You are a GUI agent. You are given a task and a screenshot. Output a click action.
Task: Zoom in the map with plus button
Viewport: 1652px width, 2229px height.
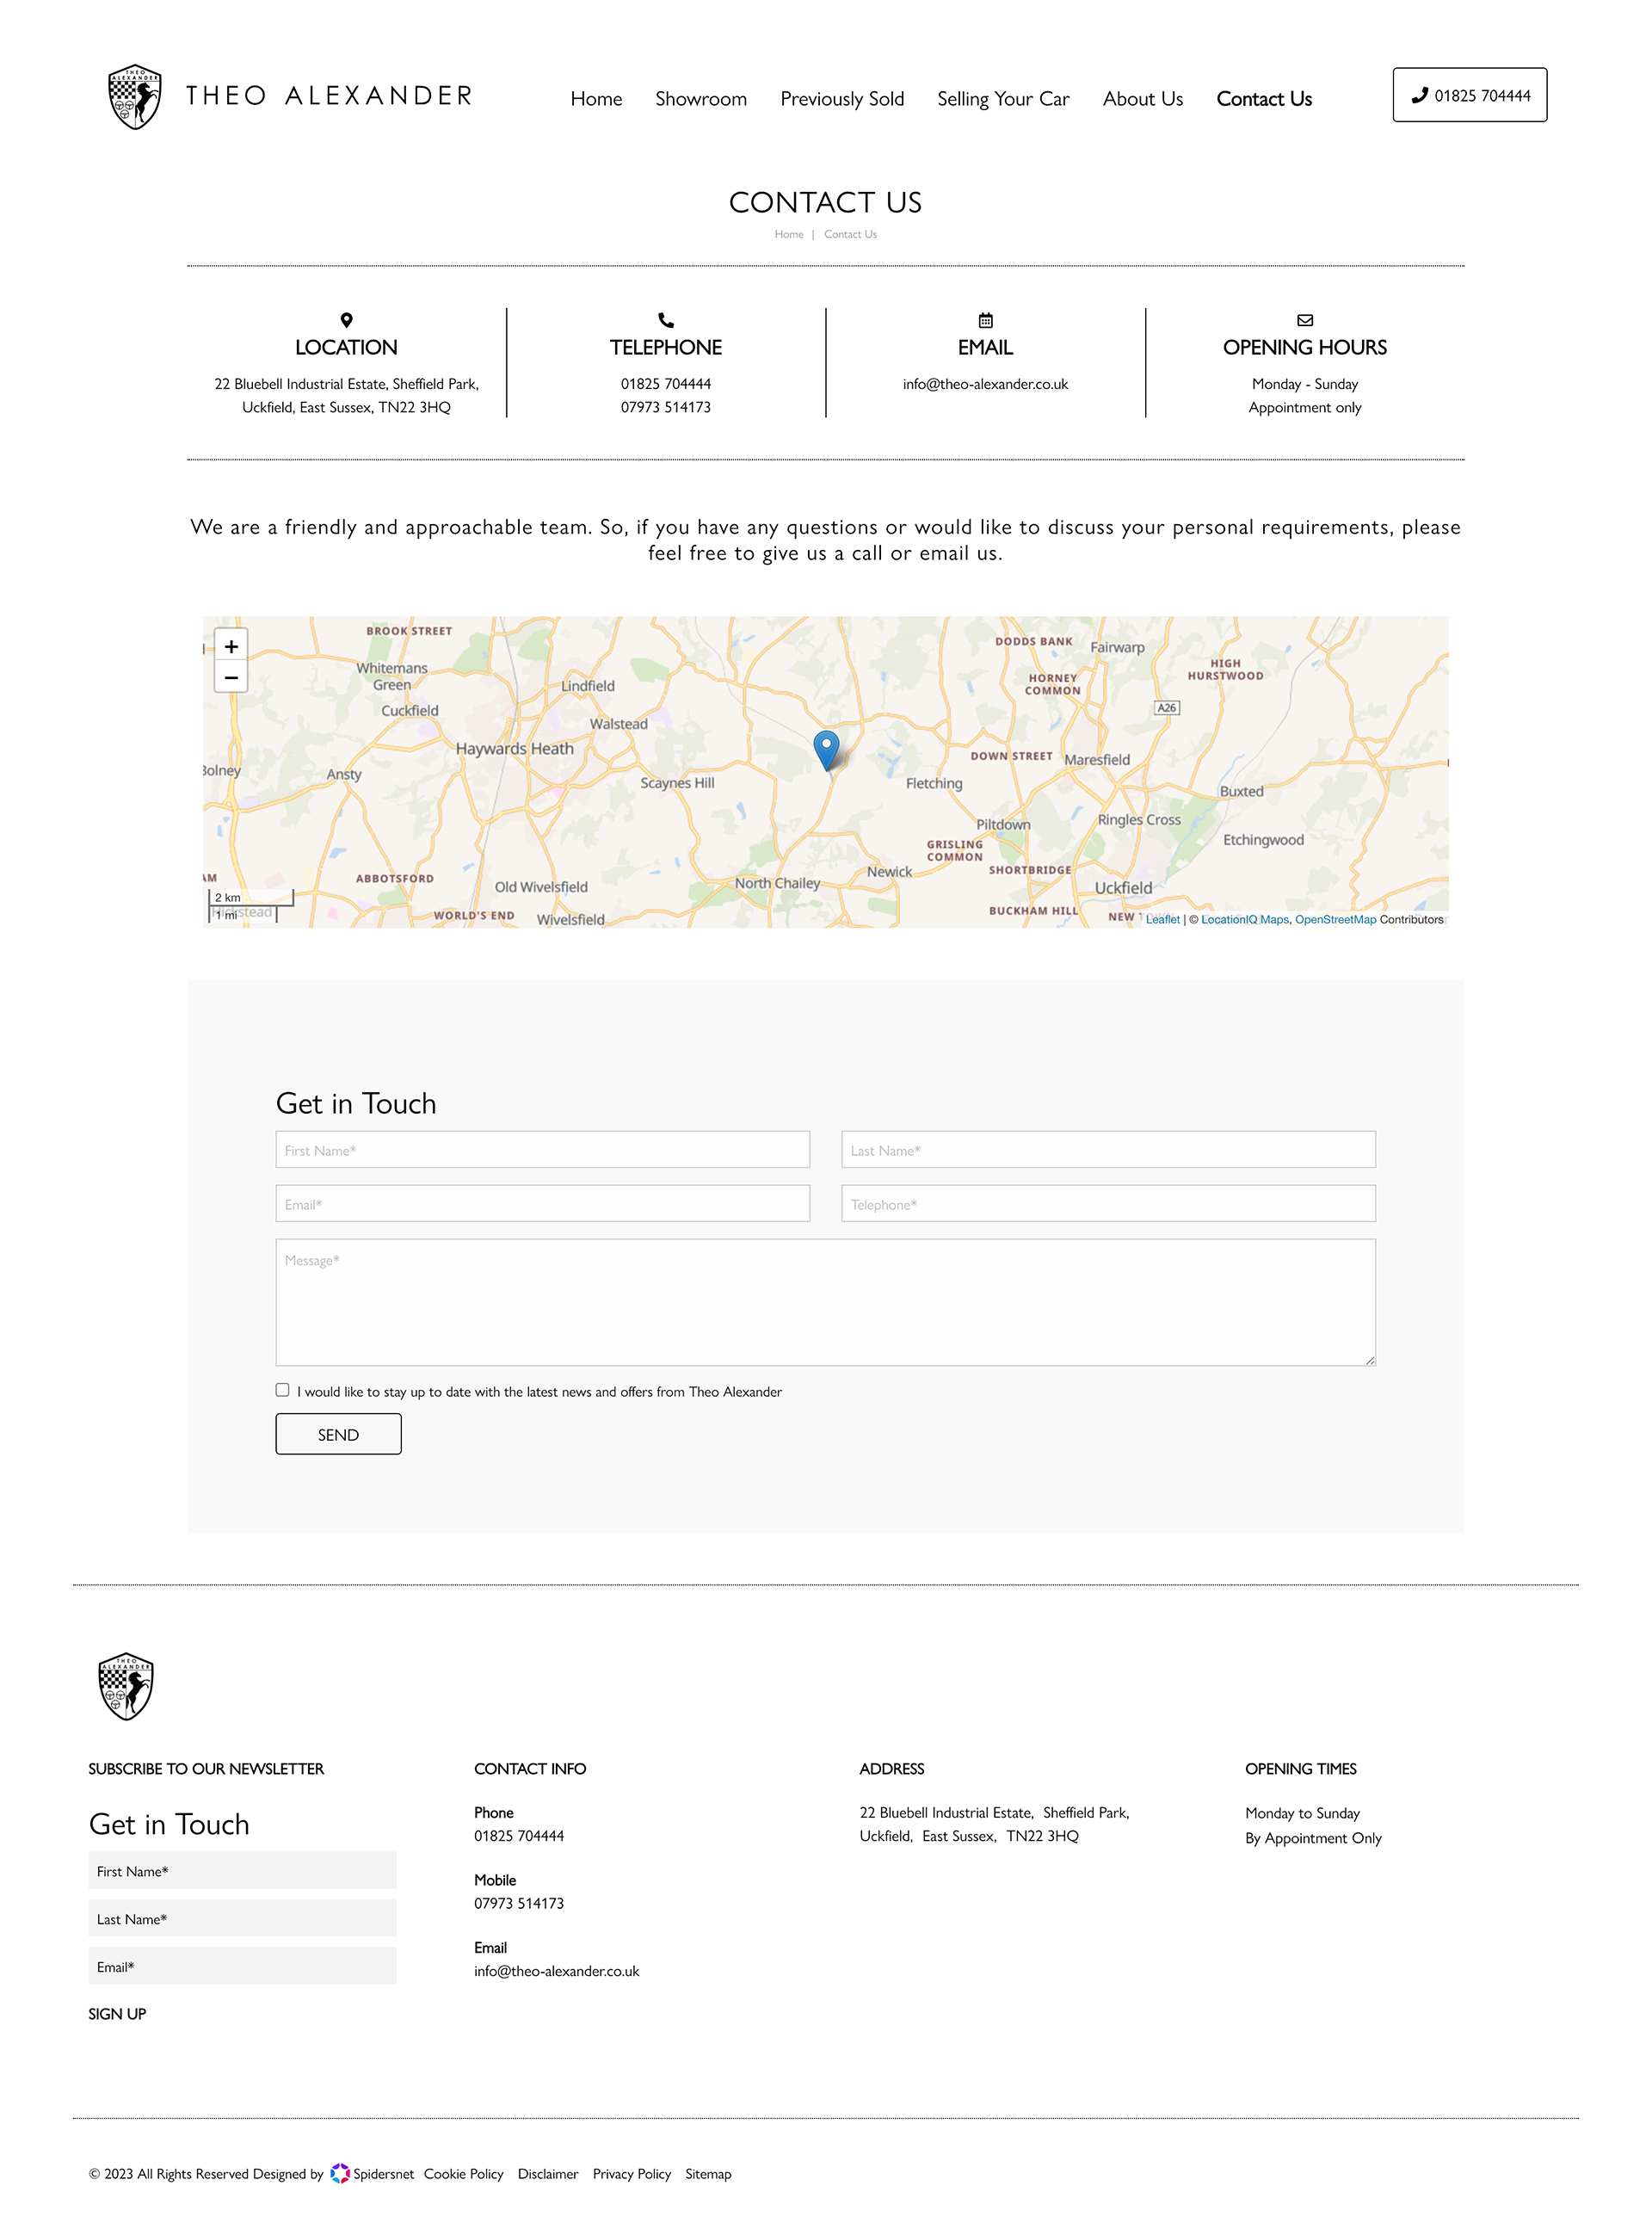(x=231, y=646)
